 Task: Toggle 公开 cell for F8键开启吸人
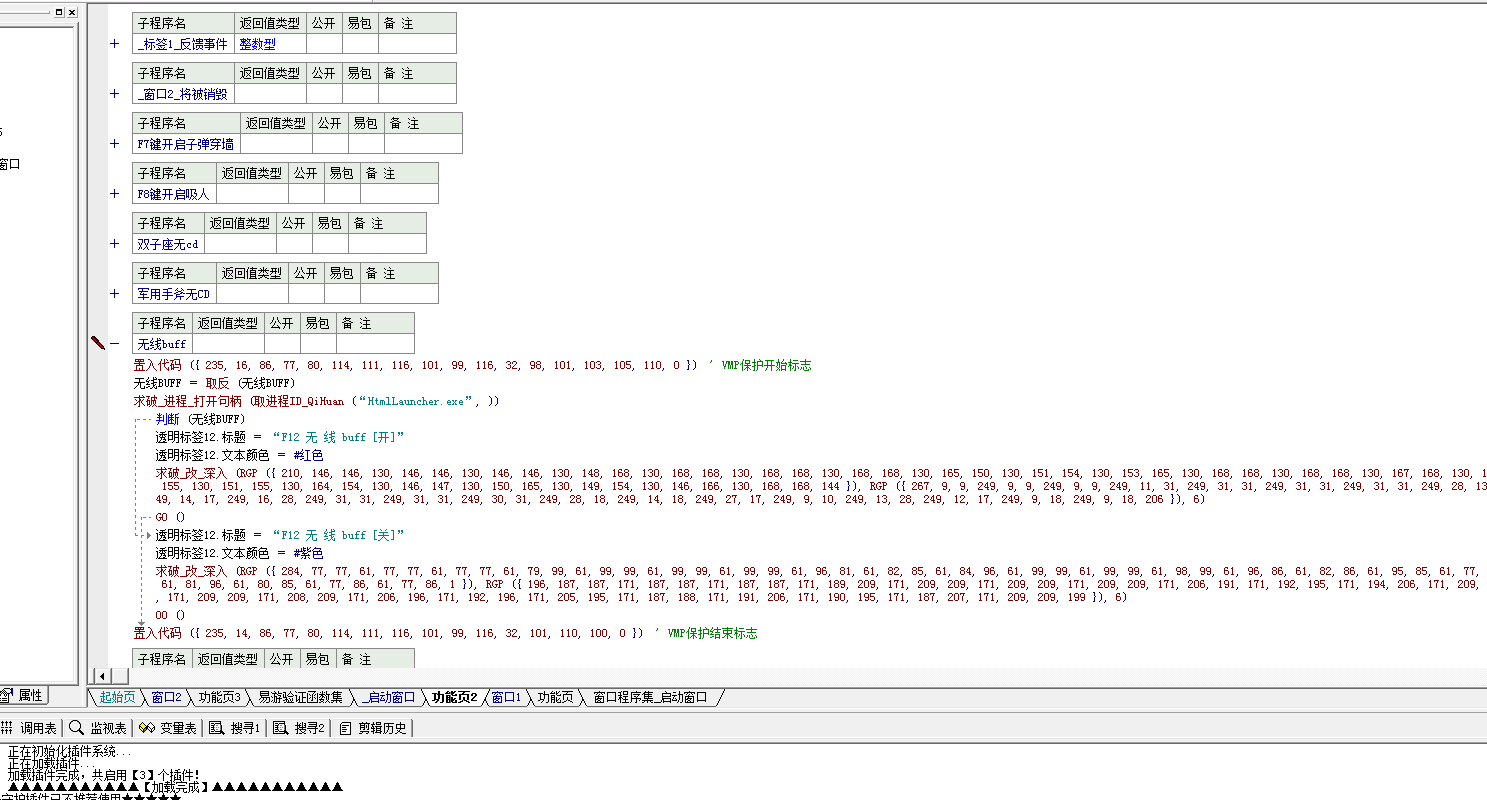coord(306,194)
